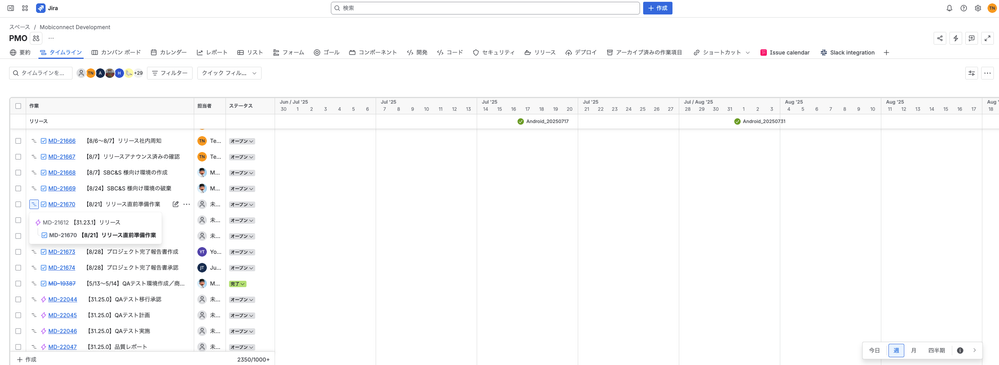
Task: Check the select-all box in header
Action: tap(18, 106)
